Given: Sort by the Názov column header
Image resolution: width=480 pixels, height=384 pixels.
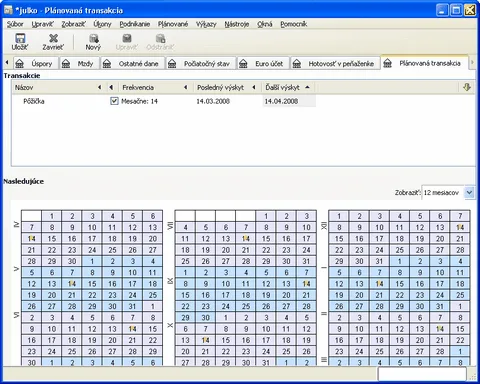Looking at the screenshot, I should tap(24, 87).
